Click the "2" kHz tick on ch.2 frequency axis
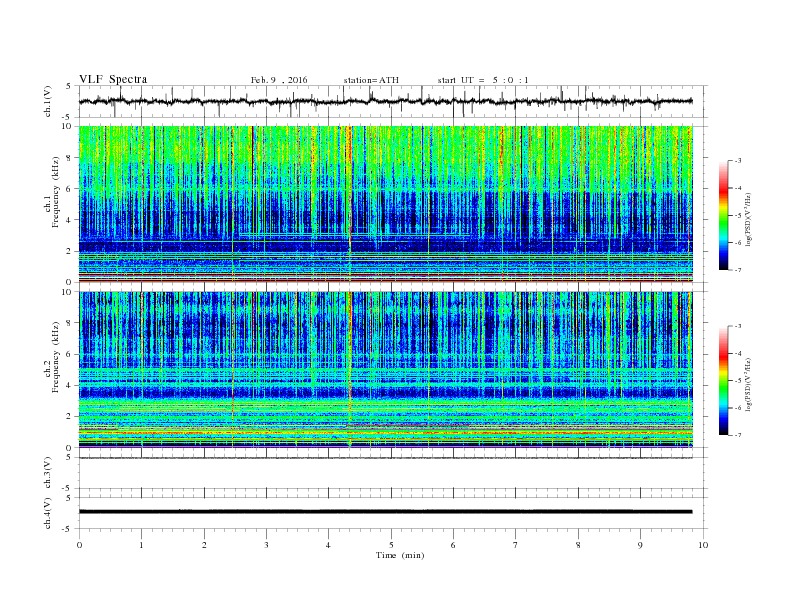 [69, 417]
